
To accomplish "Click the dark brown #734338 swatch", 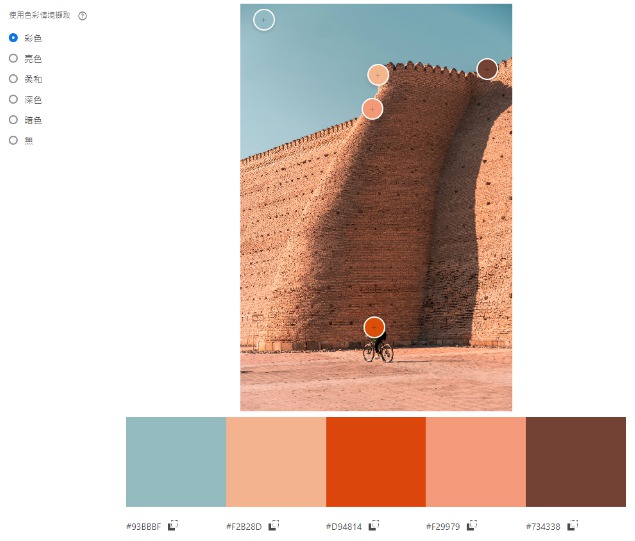I will (576, 462).
